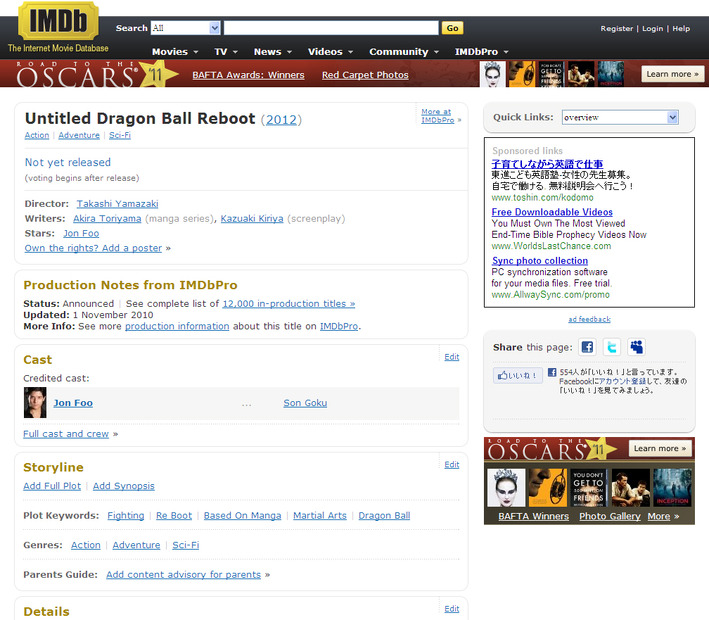Screen dimensions: 709x620
Task: Click the search text field
Action: click(331, 28)
